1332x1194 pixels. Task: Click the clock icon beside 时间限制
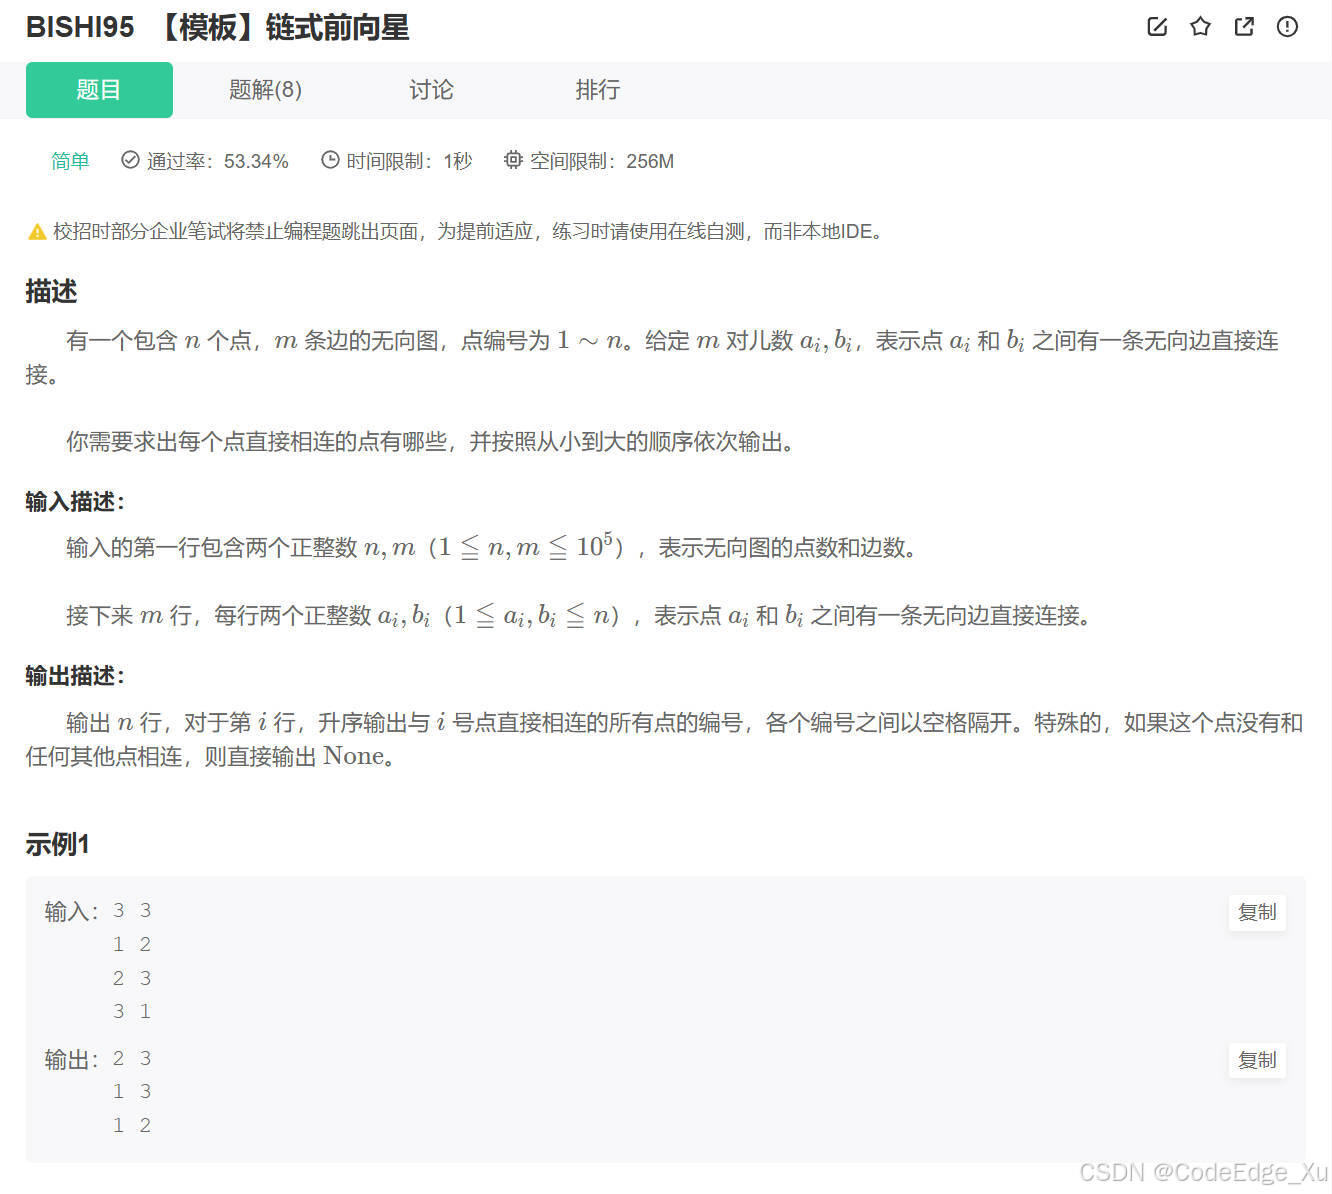tap(330, 159)
